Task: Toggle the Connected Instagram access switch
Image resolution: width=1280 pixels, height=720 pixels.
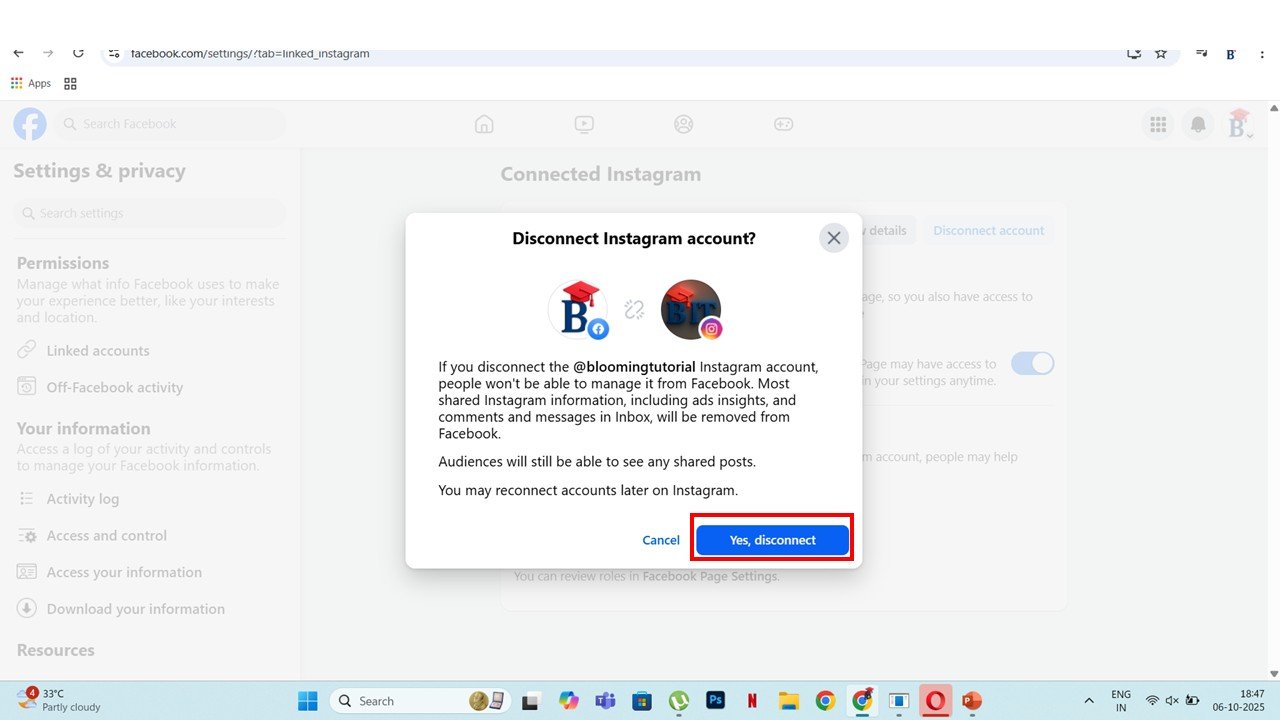Action: pos(1032,363)
